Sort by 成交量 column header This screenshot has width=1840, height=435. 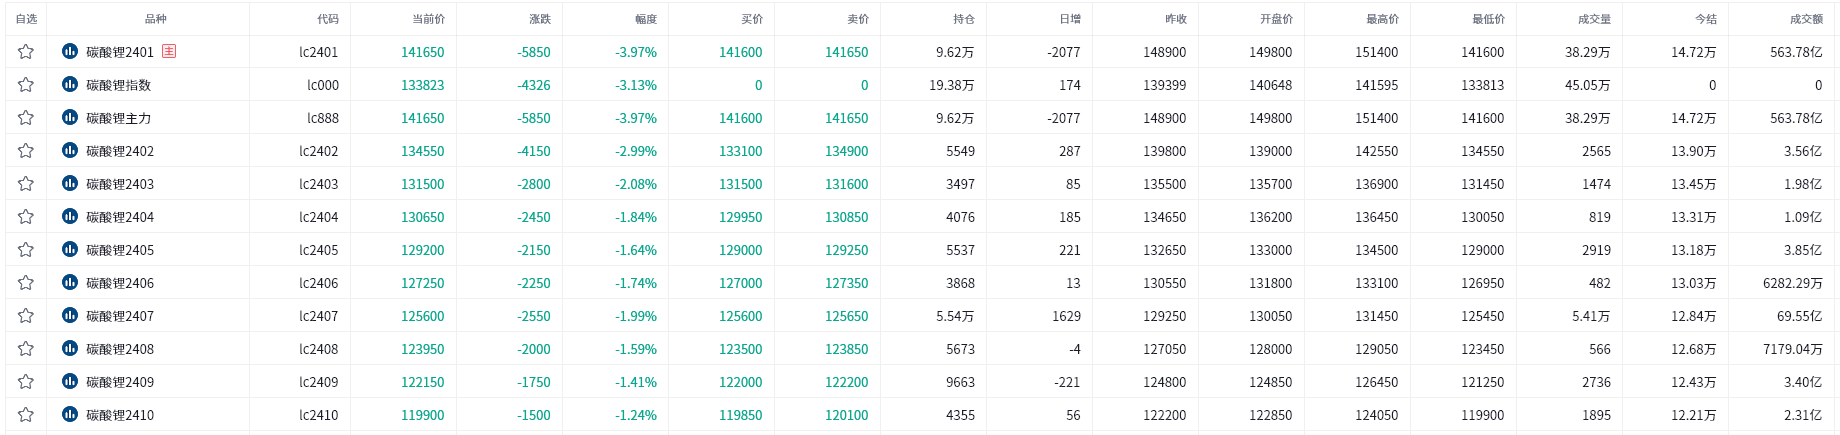pos(1595,19)
